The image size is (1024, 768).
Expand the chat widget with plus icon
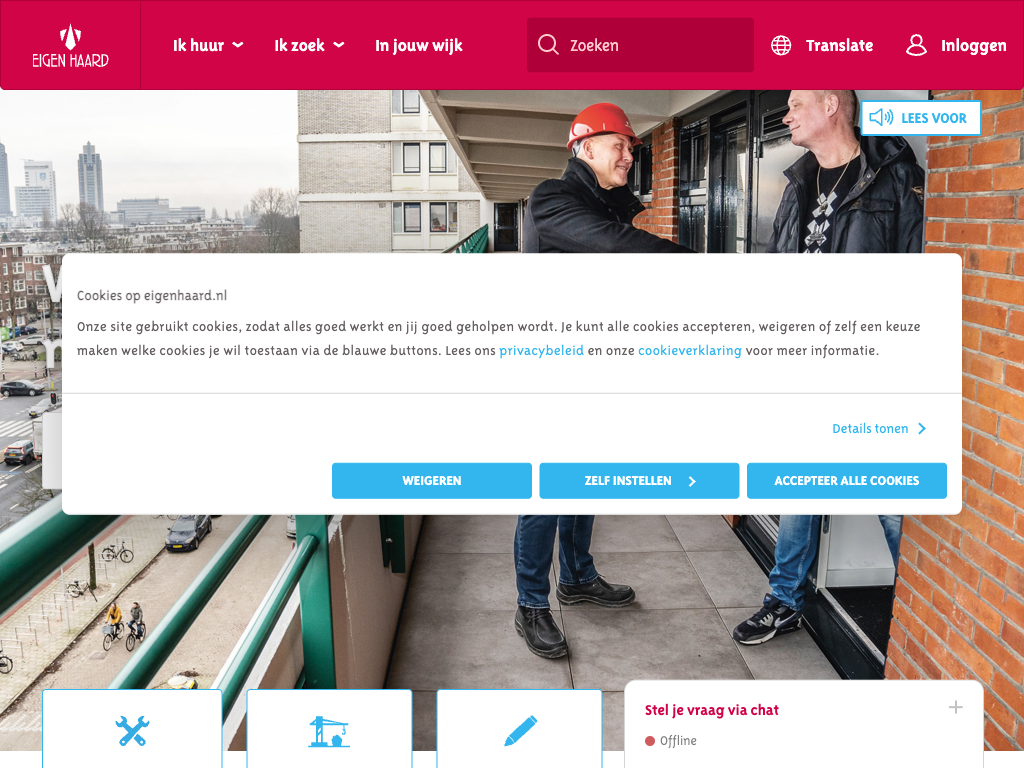[x=955, y=707]
